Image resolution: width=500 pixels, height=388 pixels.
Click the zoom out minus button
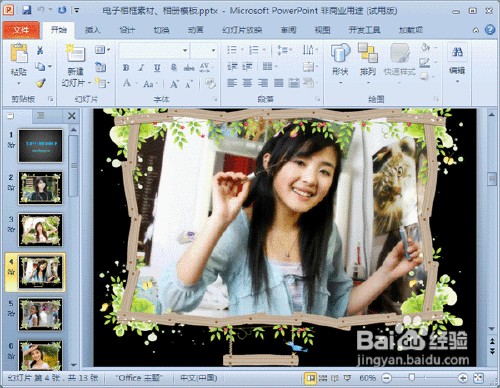coord(387,378)
